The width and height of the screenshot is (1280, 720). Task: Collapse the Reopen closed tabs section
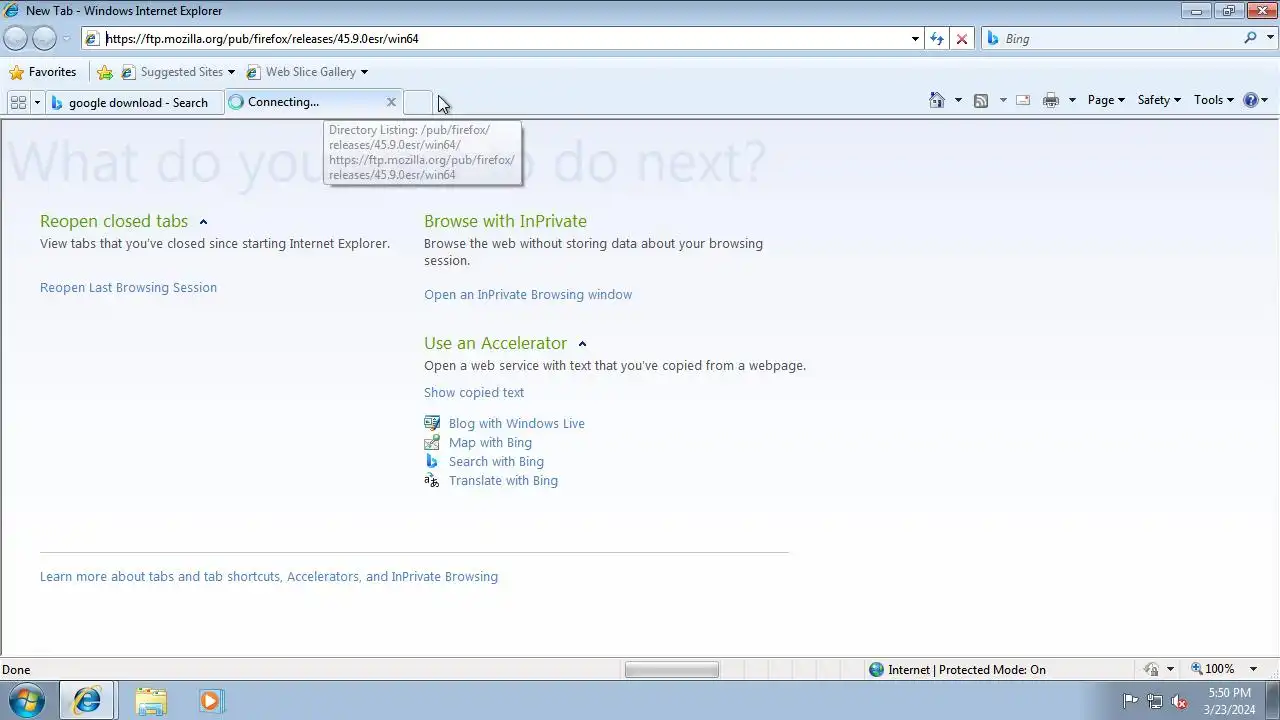tap(203, 222)
